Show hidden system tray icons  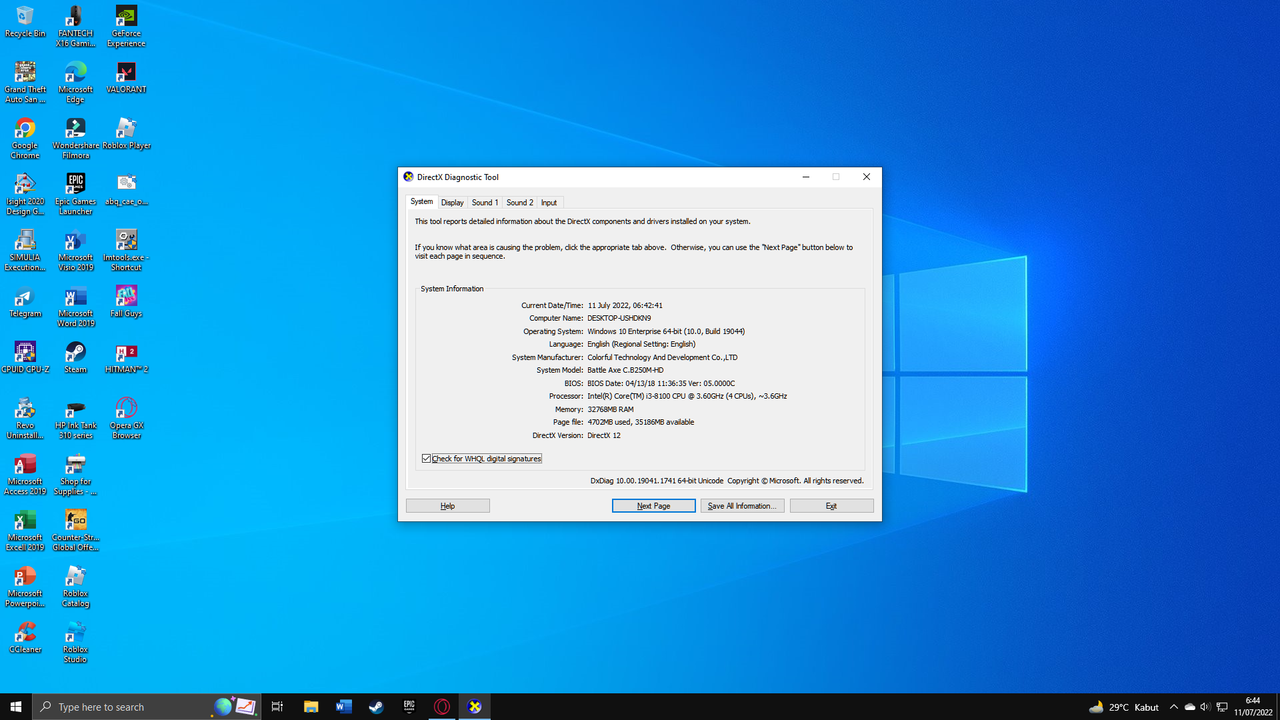pos(1174,706)
